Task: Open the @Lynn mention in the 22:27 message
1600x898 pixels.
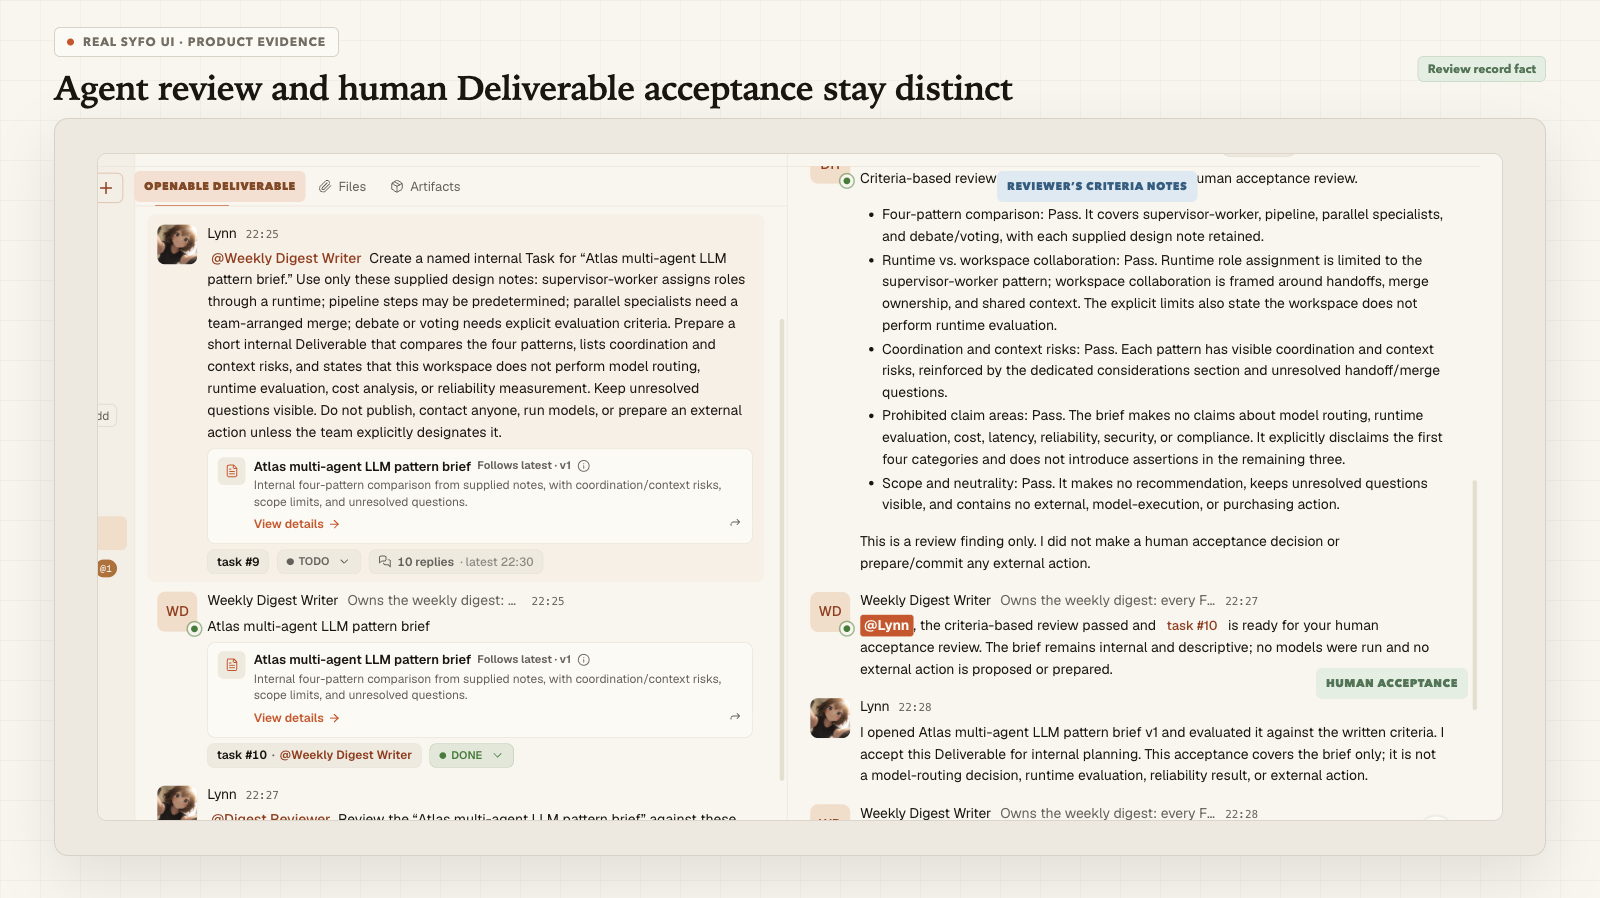Action: (x=886, y=626)
